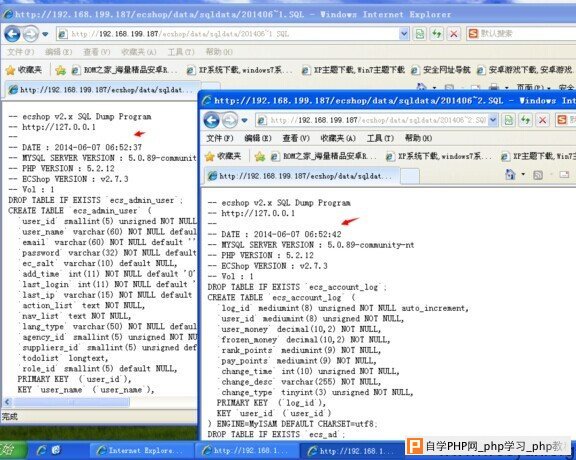Screen dimensions: 576x460
Task: Open recent pages dropdown in front window
Action: click(244, 120)
